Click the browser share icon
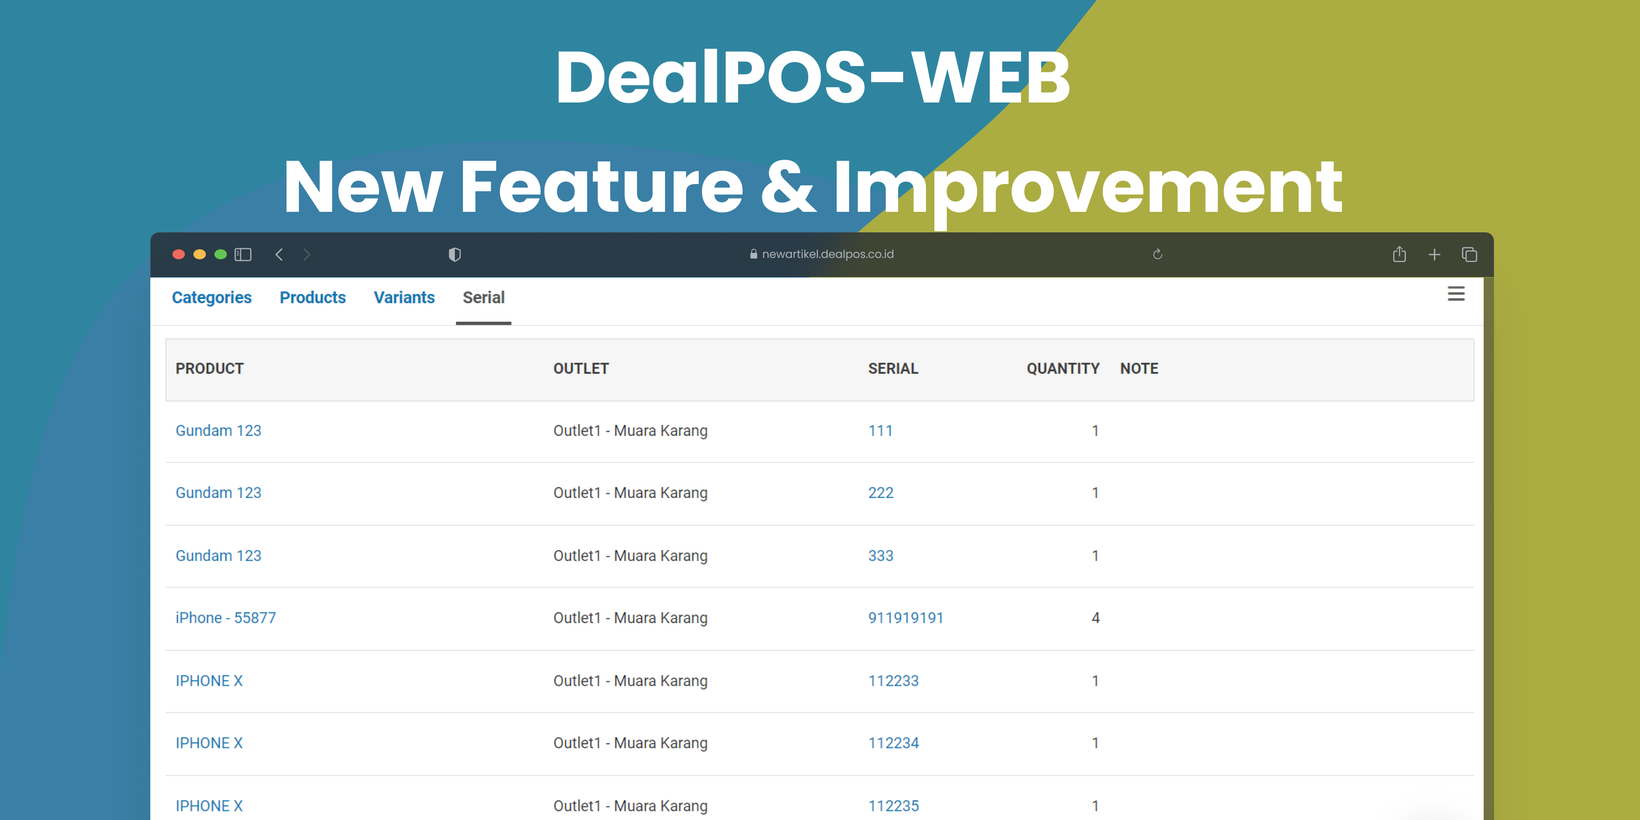 pyautogui.click(x=1399, y=254)
